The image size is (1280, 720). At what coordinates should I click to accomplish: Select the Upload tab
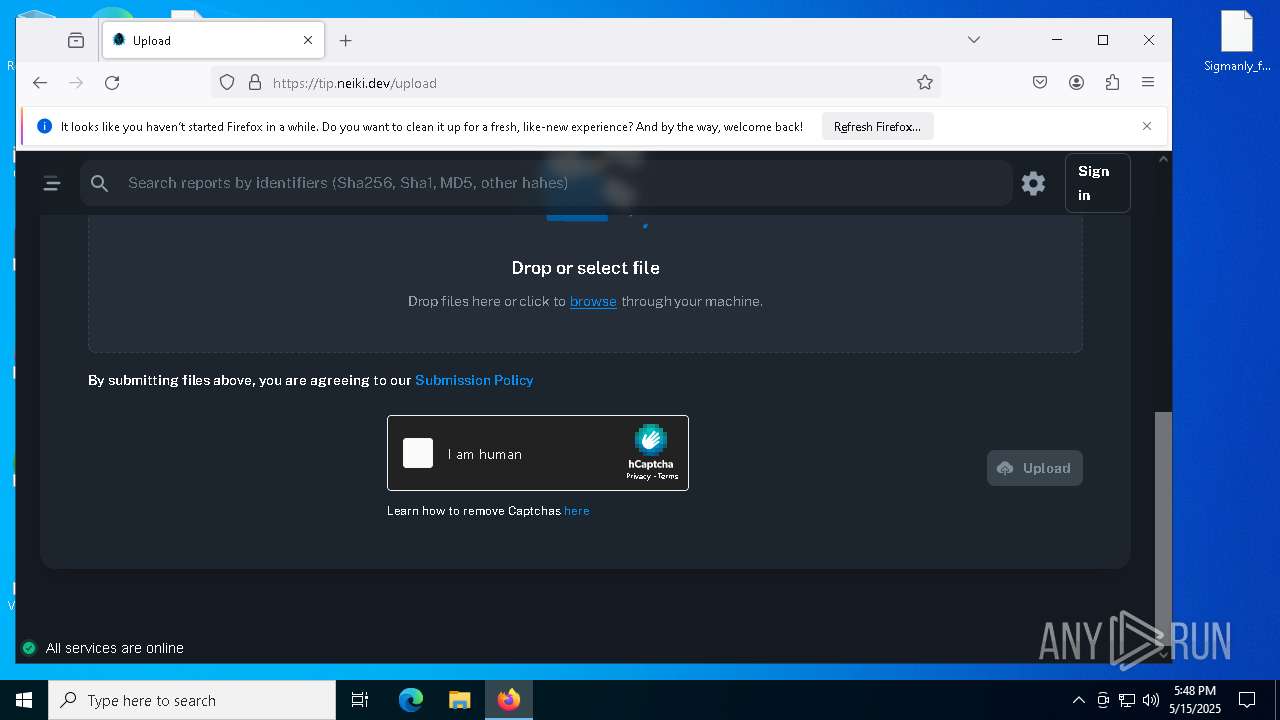214,40
